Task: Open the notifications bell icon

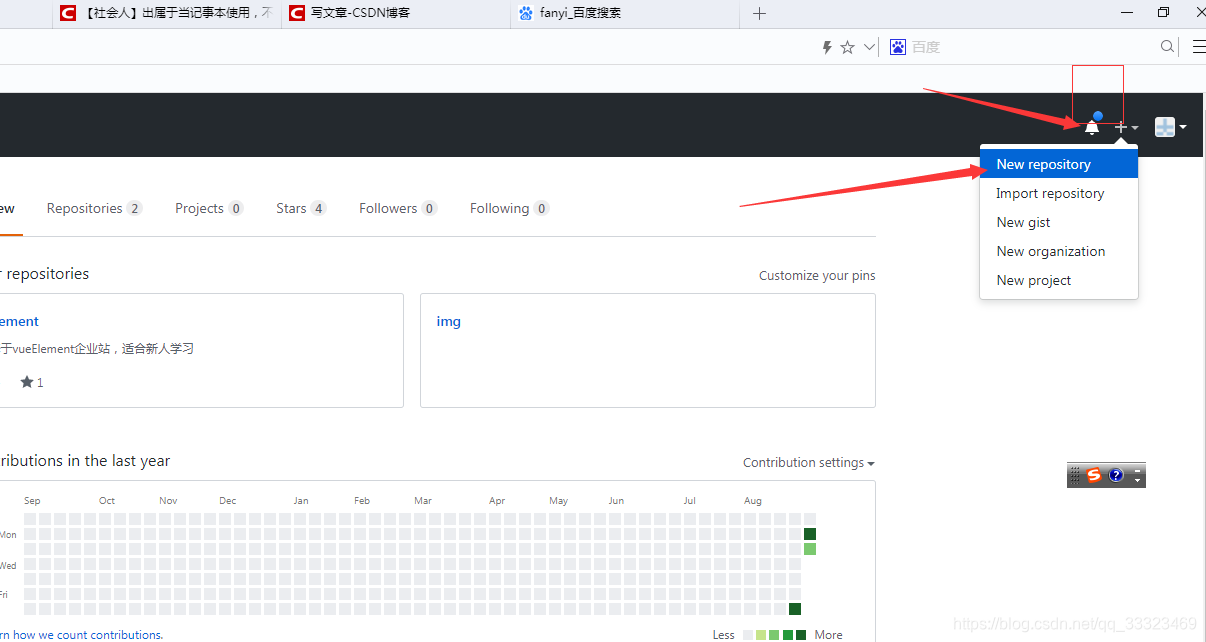Action: (x=1092, y=127)
